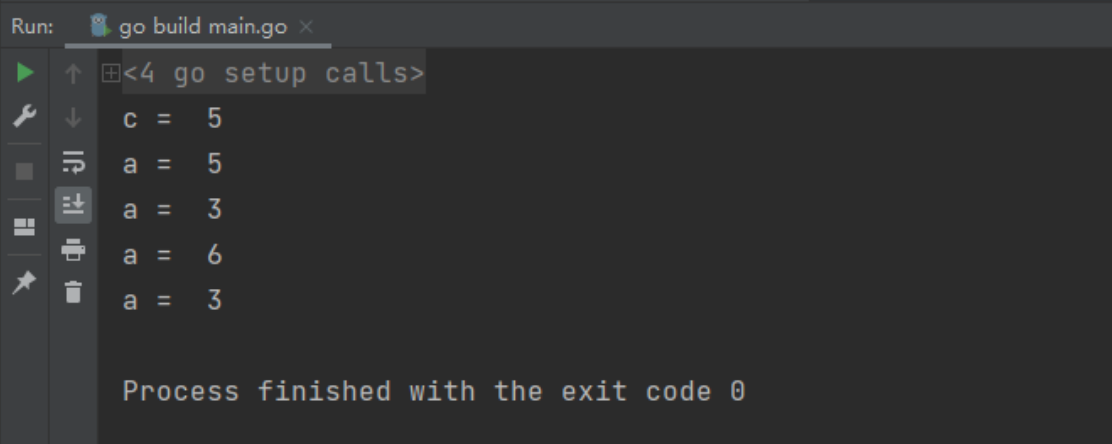Viewport: 1112px width, 444px height.
Task: Go down the stack trace arrow
Action: pyautogui.click(x=73, y=118)
